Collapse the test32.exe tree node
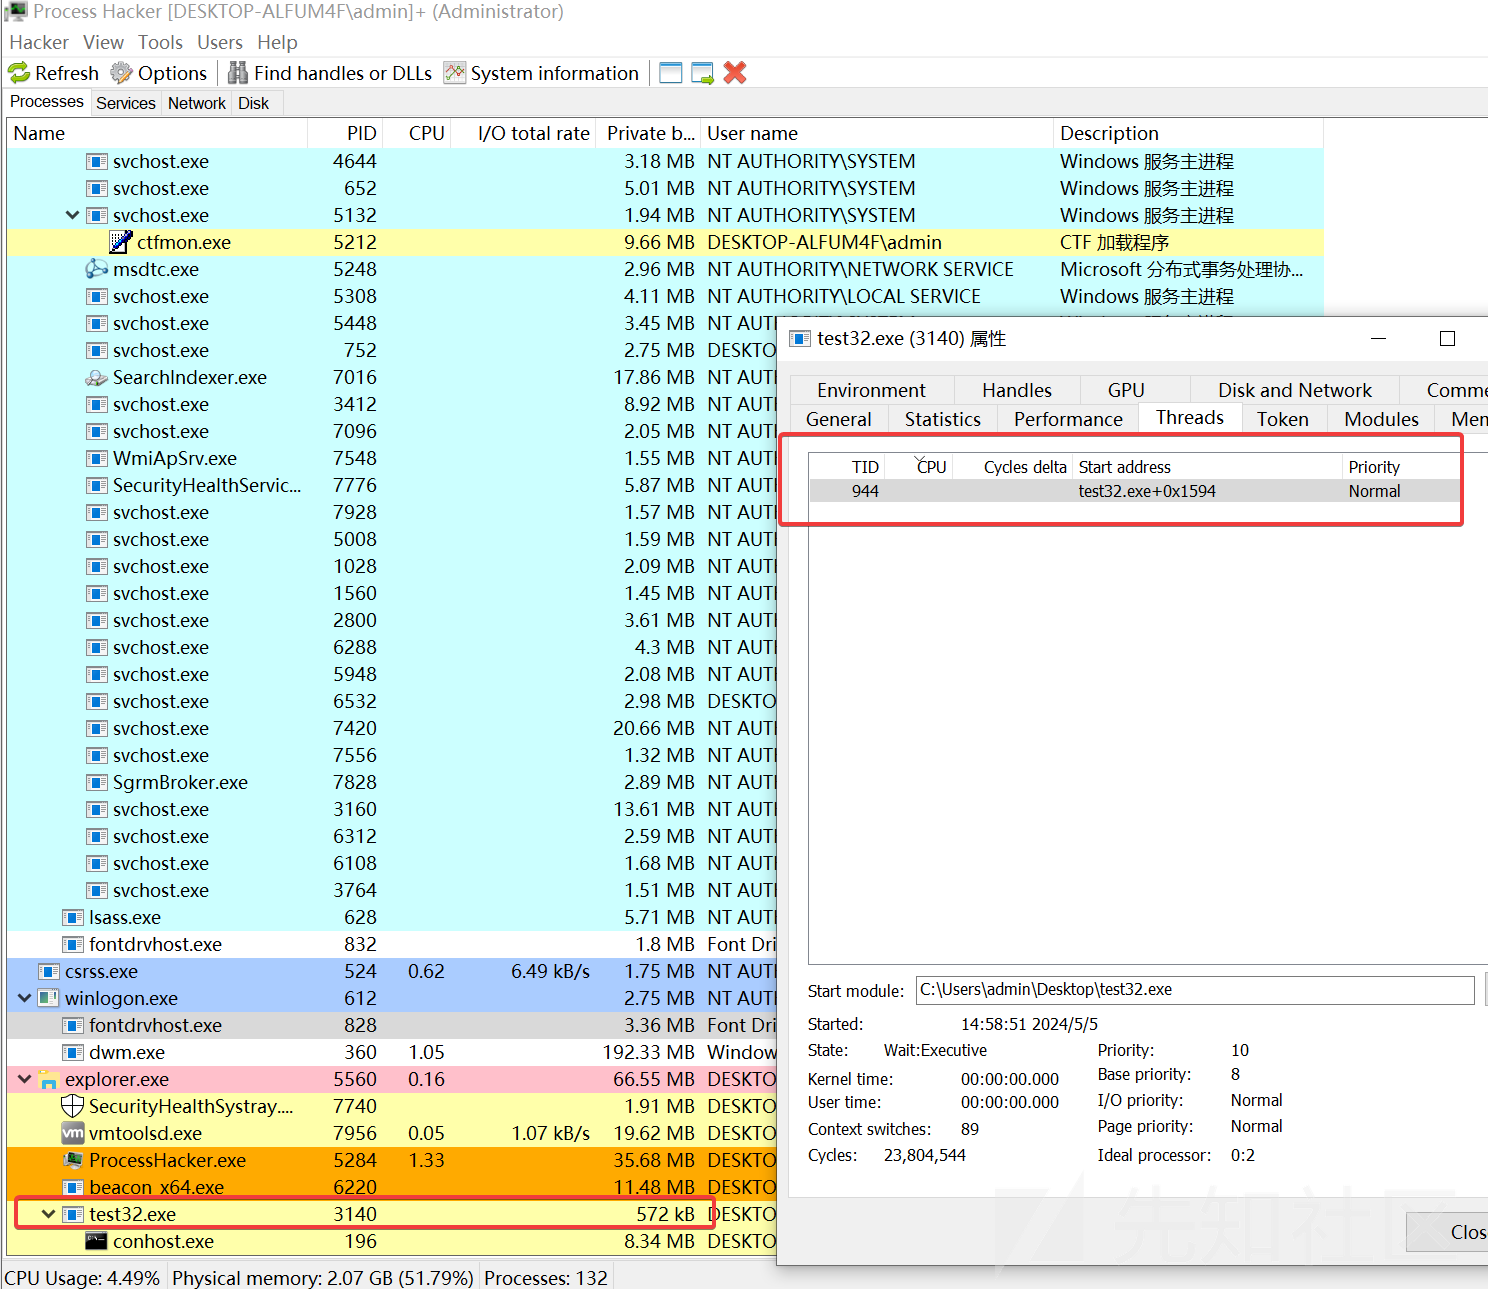The height and width of the screenshot is (1289, 1488). pyautogui.click(x=48, y=1214)
